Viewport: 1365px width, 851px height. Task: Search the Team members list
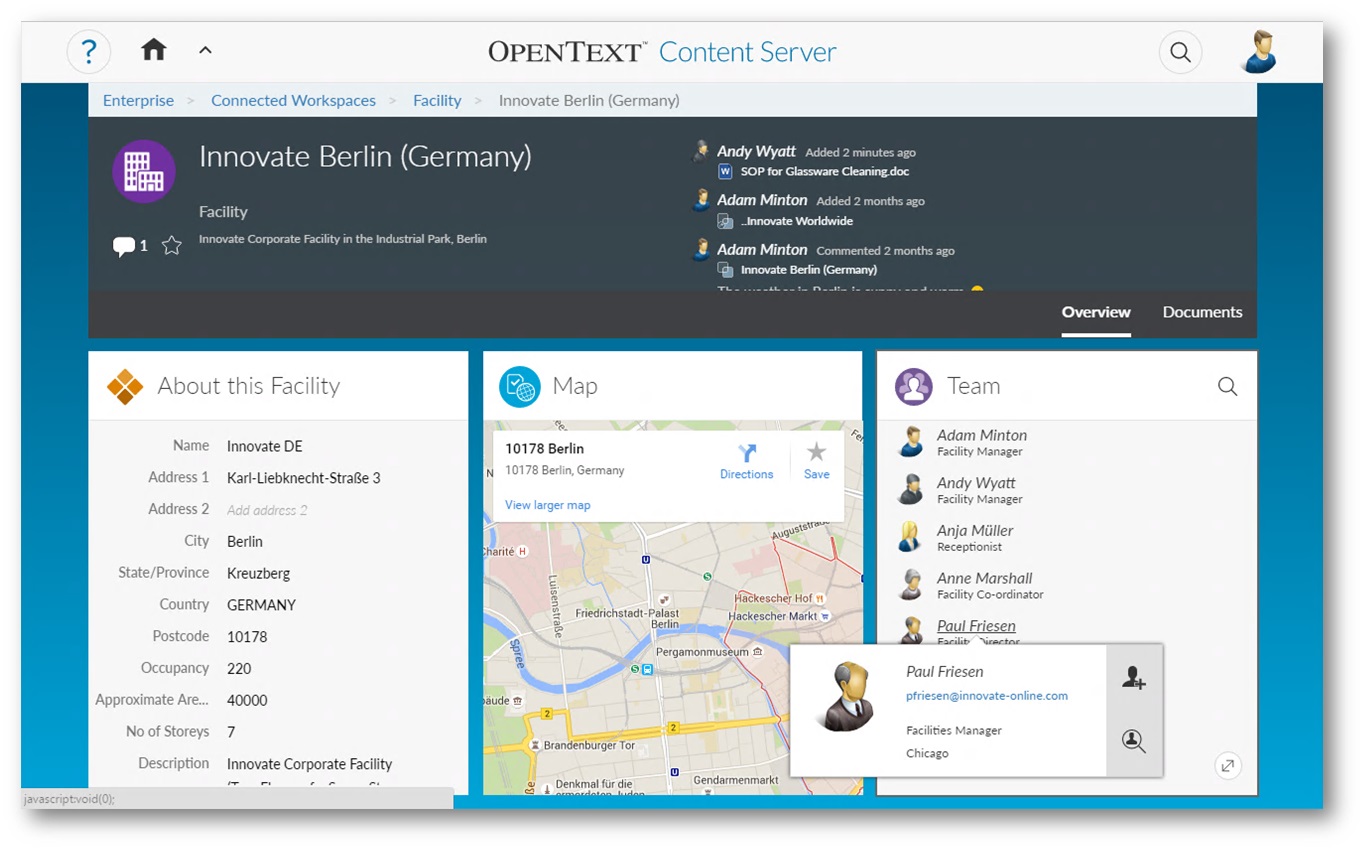point(1228,386)
